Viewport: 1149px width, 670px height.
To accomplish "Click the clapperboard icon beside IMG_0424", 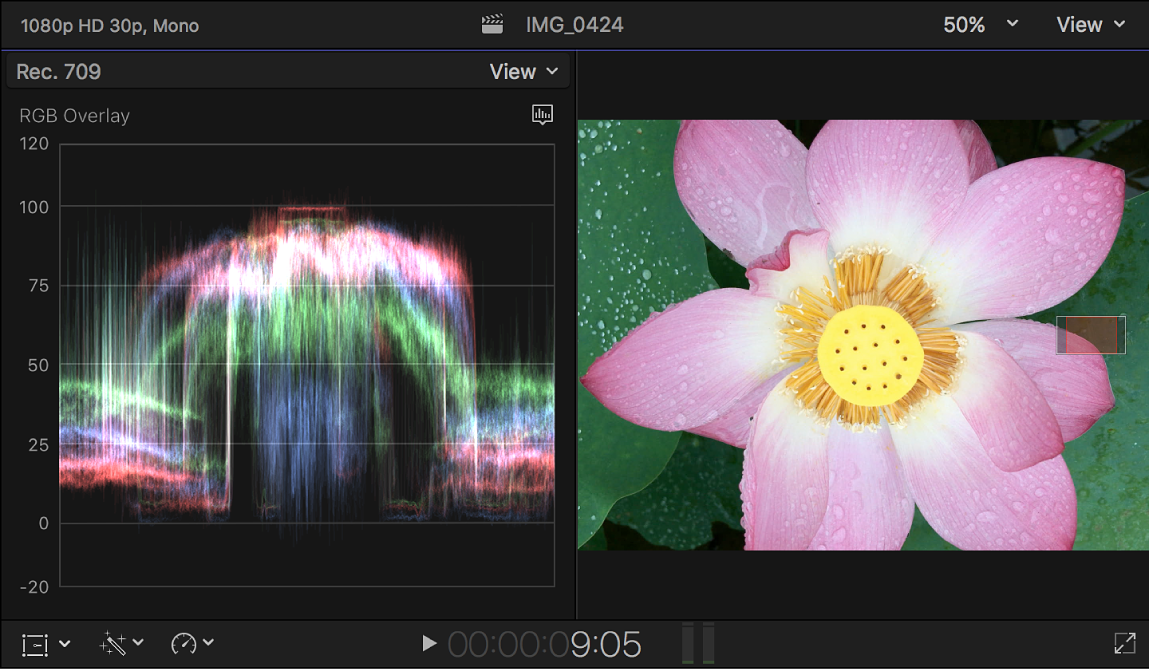I will [x=492, y=22].
